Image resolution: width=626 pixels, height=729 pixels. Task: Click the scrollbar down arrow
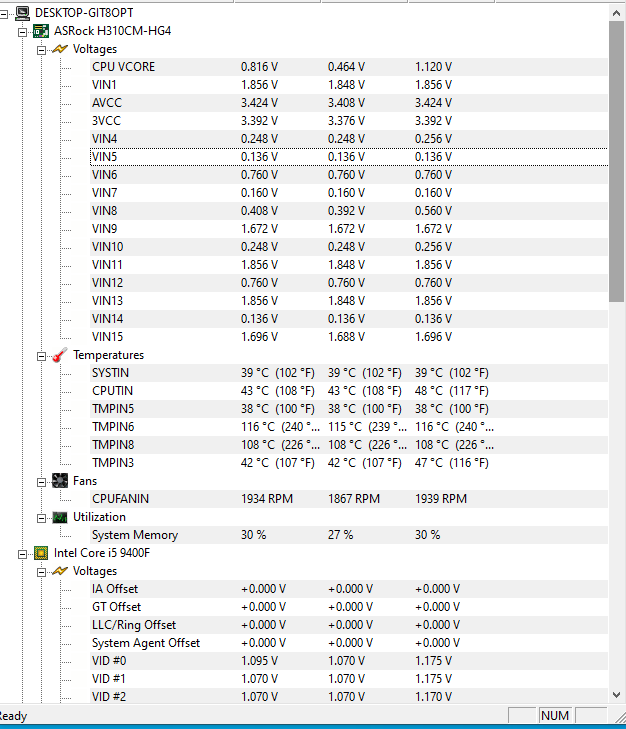click(617, 695)
